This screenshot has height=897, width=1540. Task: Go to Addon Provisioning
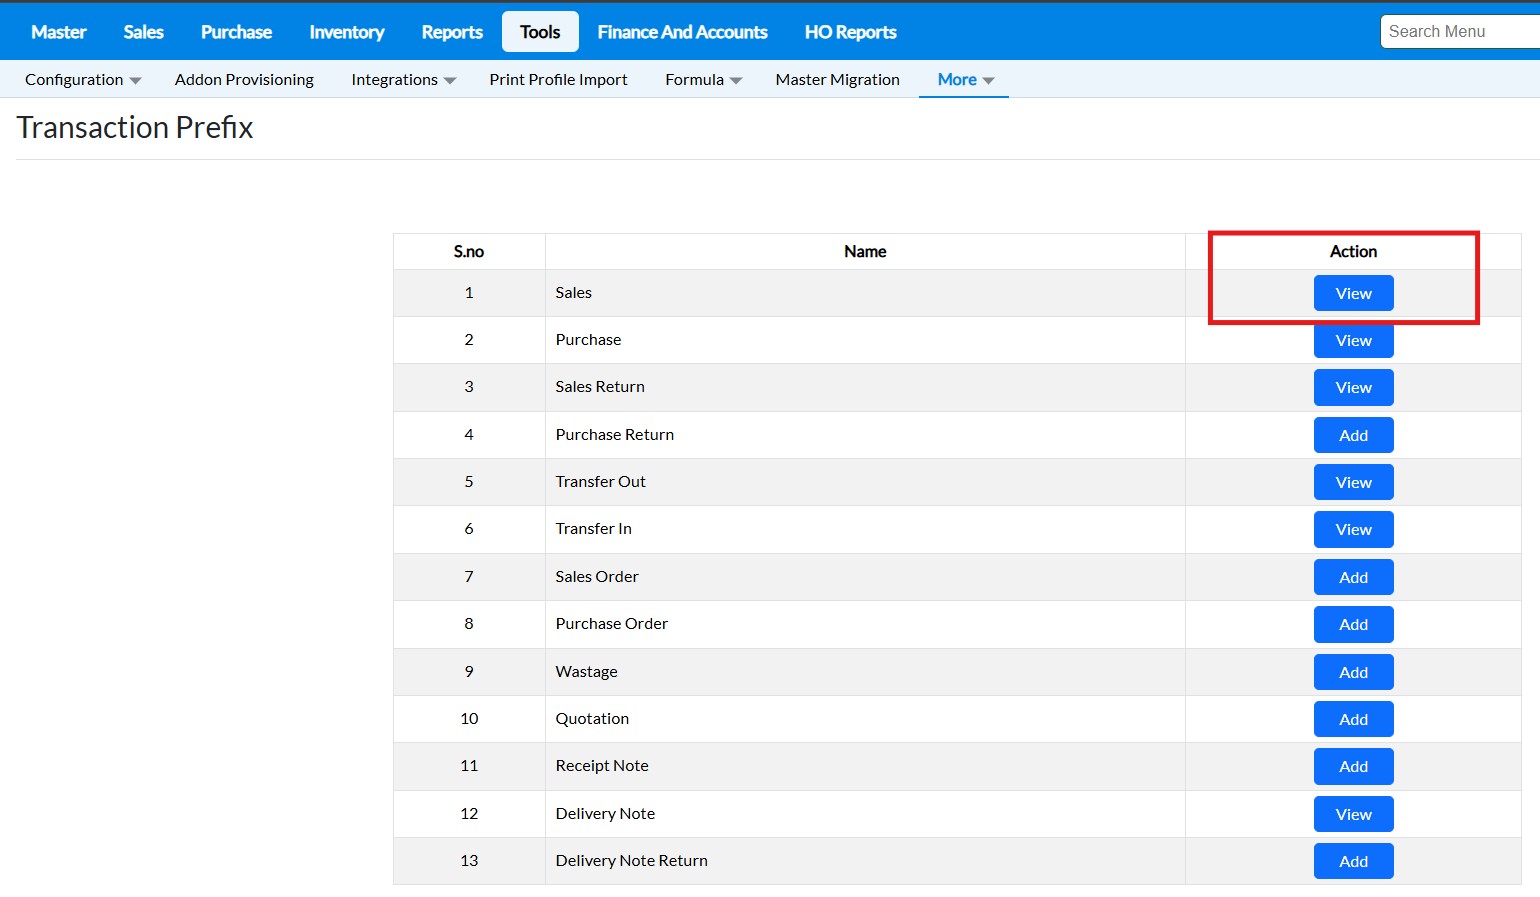244,80
